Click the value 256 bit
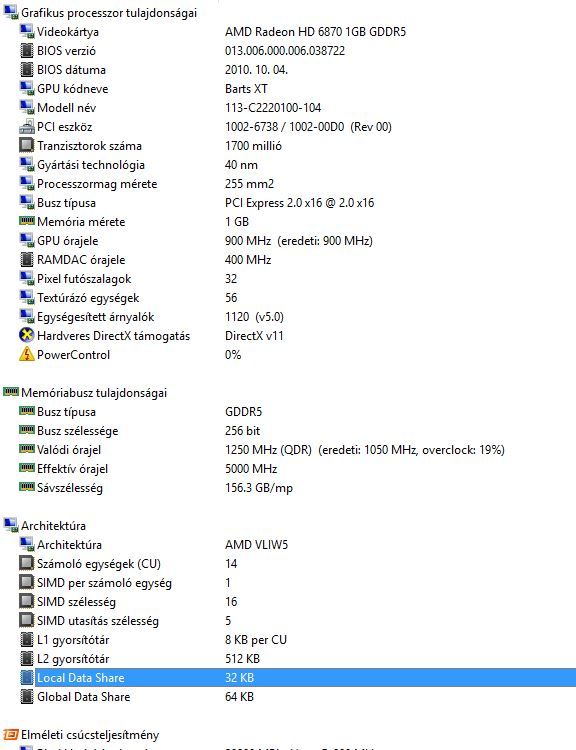This screenshot has height=750, width=576. pos(242,430)
